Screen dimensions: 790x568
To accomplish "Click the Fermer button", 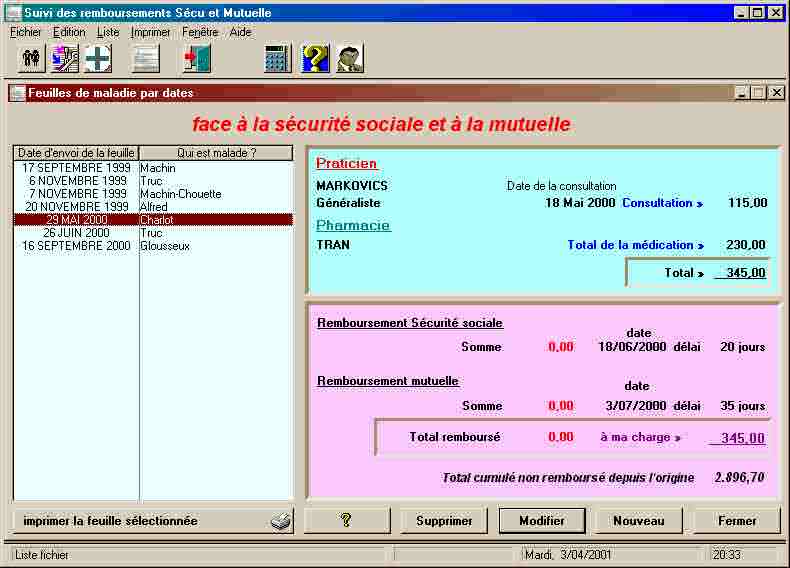I will click(737, 521).
